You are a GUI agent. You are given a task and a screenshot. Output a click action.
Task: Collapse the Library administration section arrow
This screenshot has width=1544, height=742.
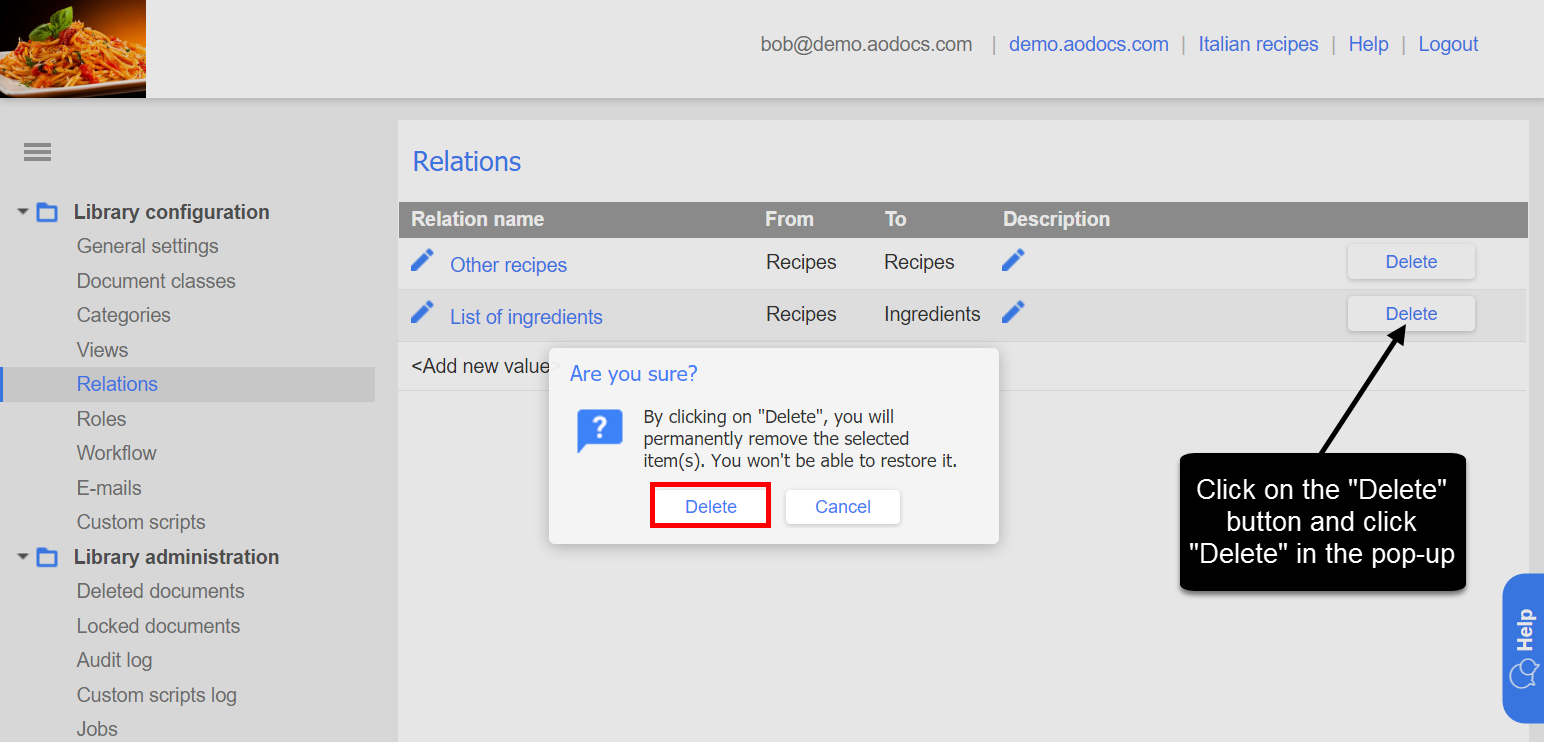[x=23, y=557]
